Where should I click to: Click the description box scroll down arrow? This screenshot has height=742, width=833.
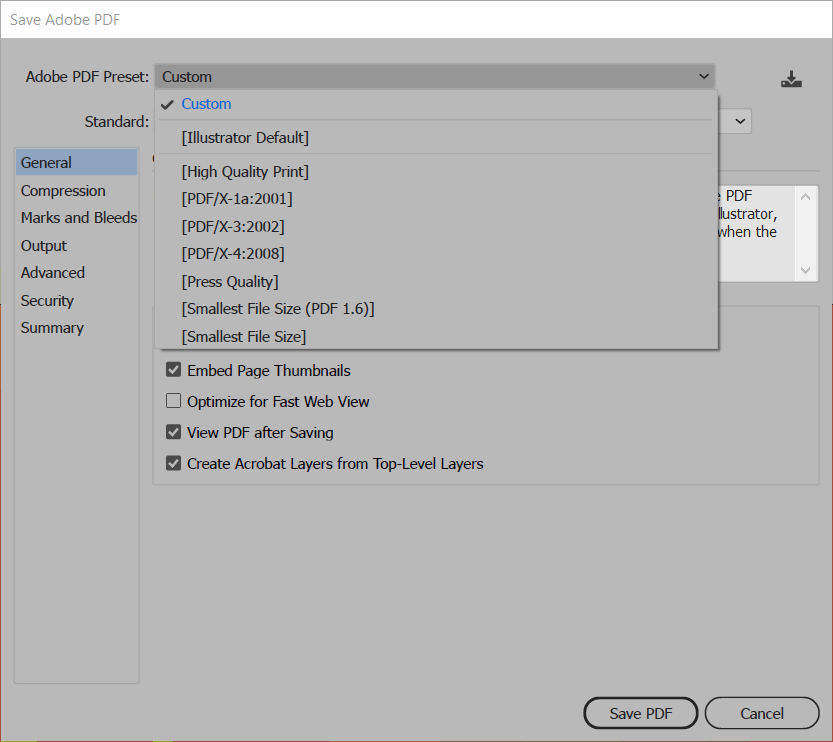tap(805, 270)
